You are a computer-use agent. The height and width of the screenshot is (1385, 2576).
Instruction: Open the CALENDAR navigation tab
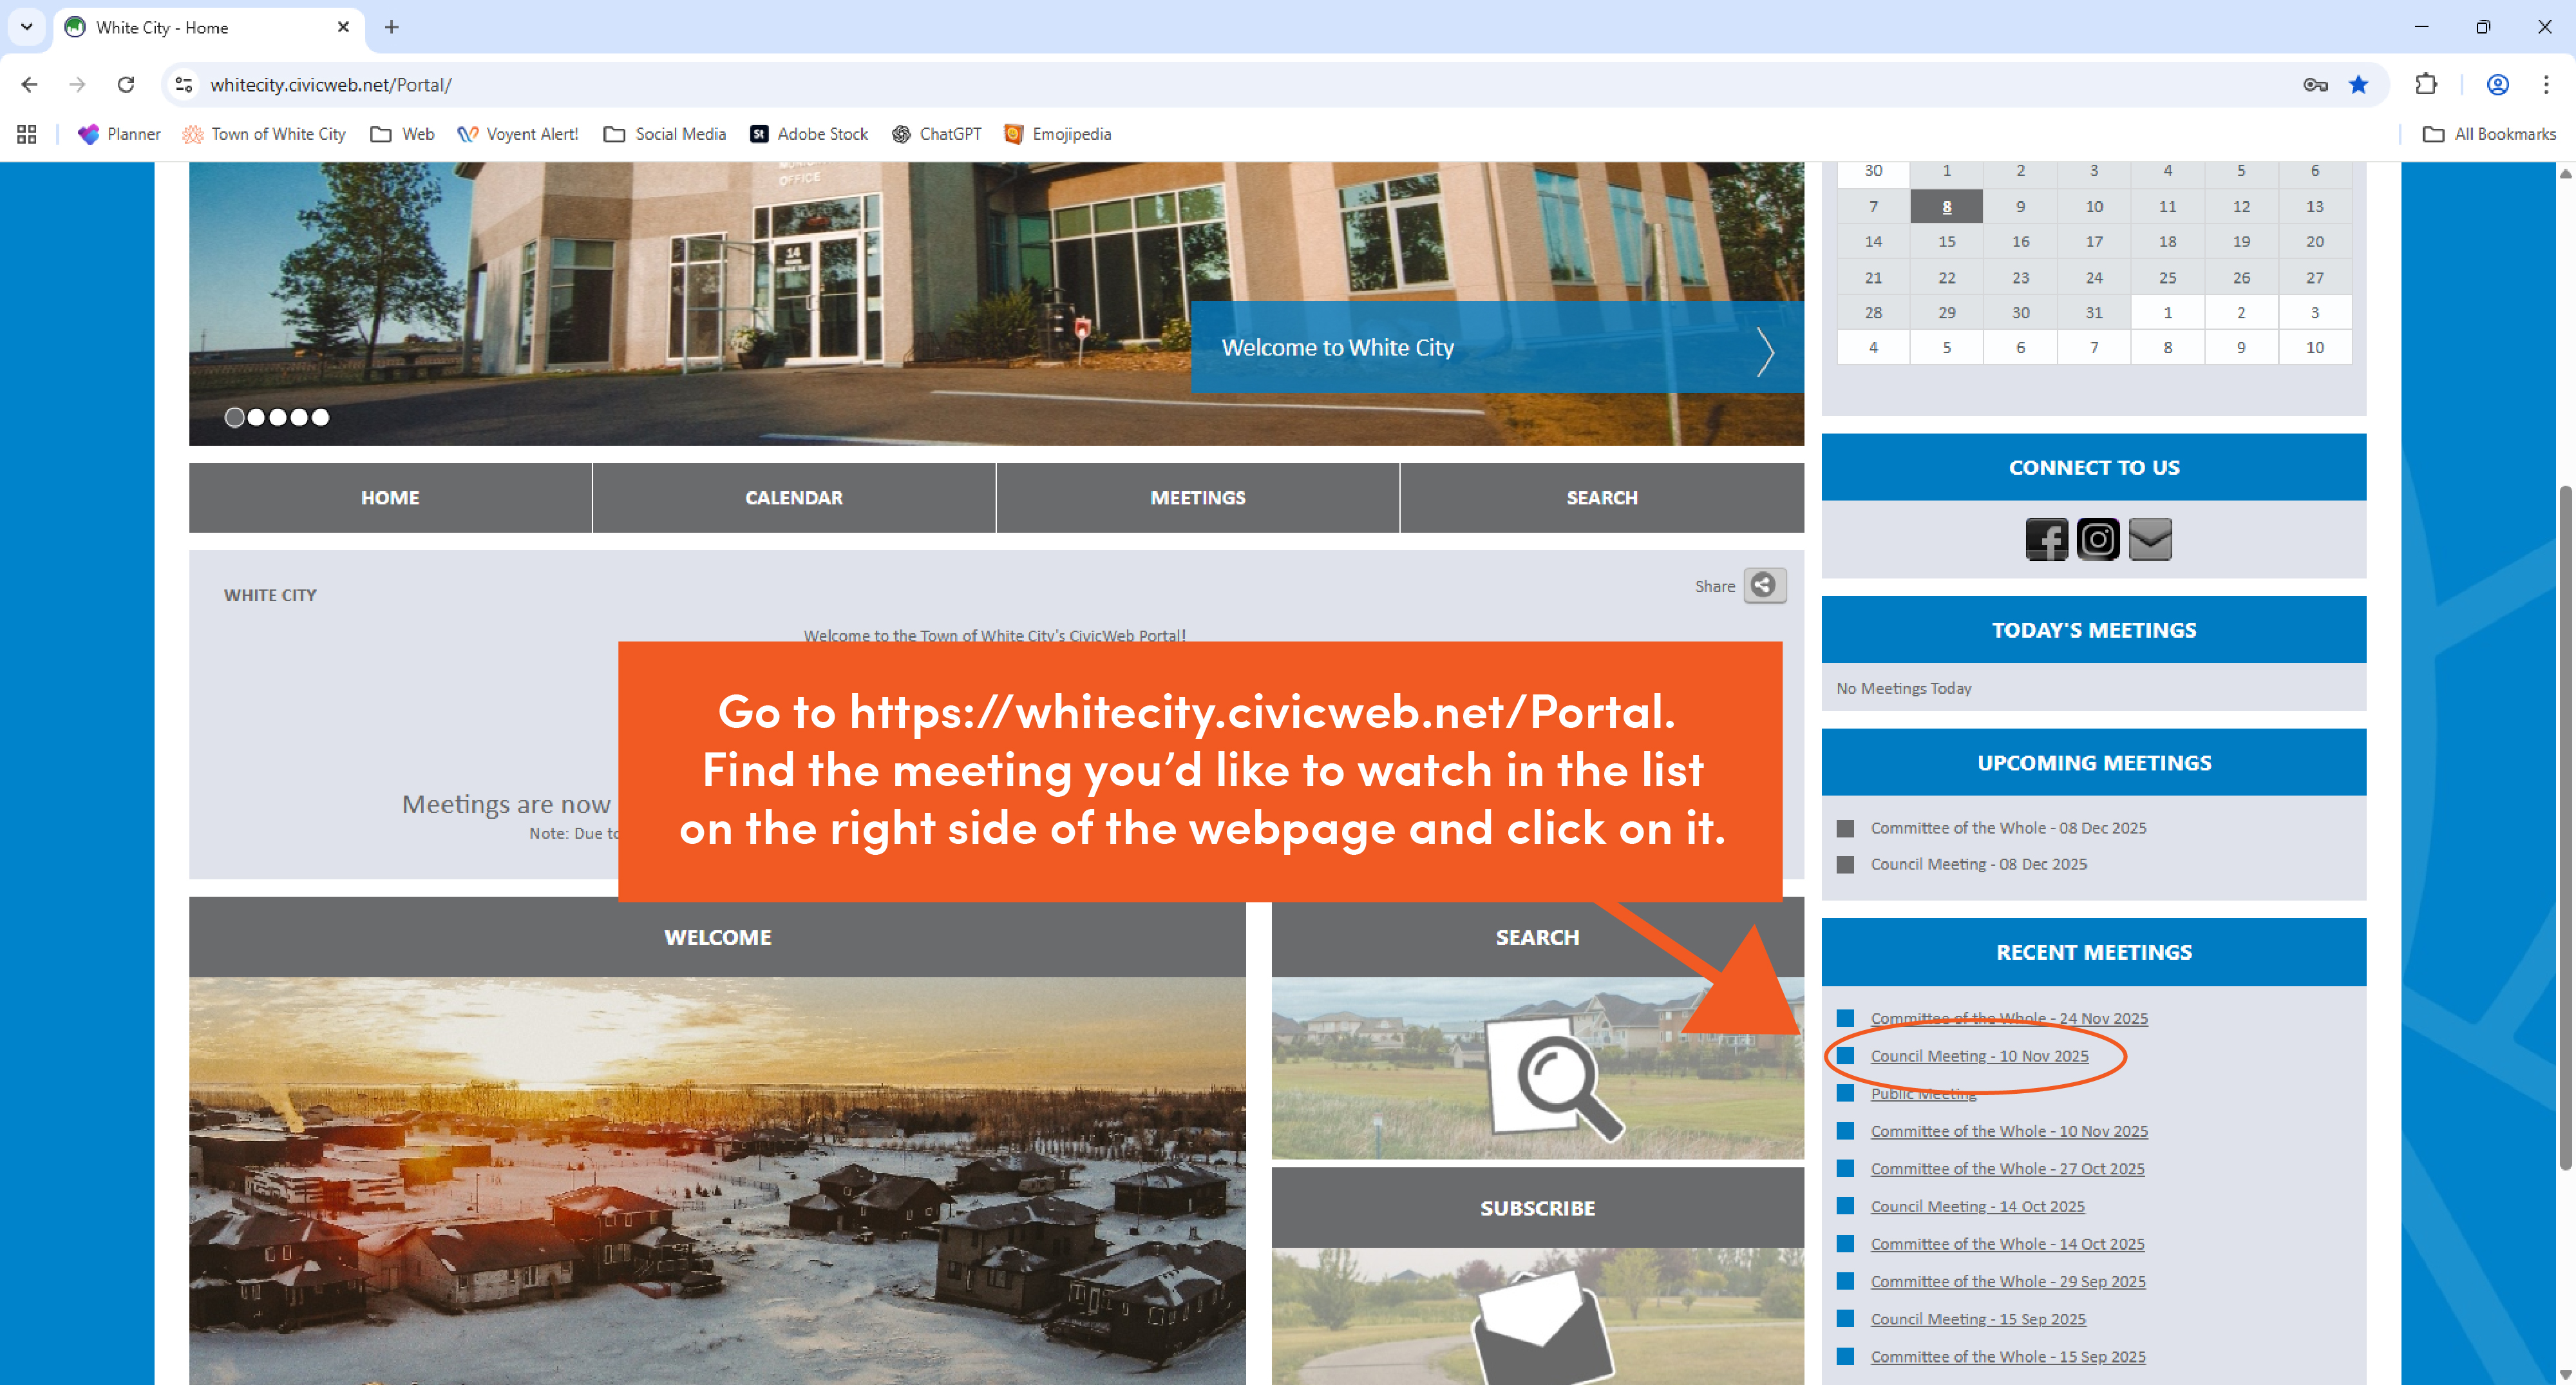(x=793, y=498)
